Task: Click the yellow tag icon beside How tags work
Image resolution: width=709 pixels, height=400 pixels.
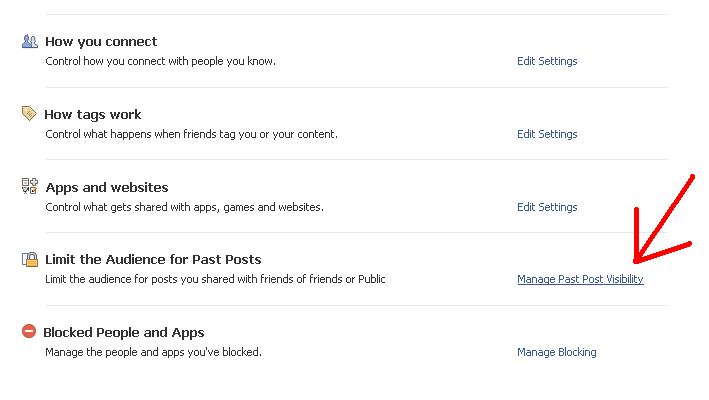Action: [x=29, y=113]
